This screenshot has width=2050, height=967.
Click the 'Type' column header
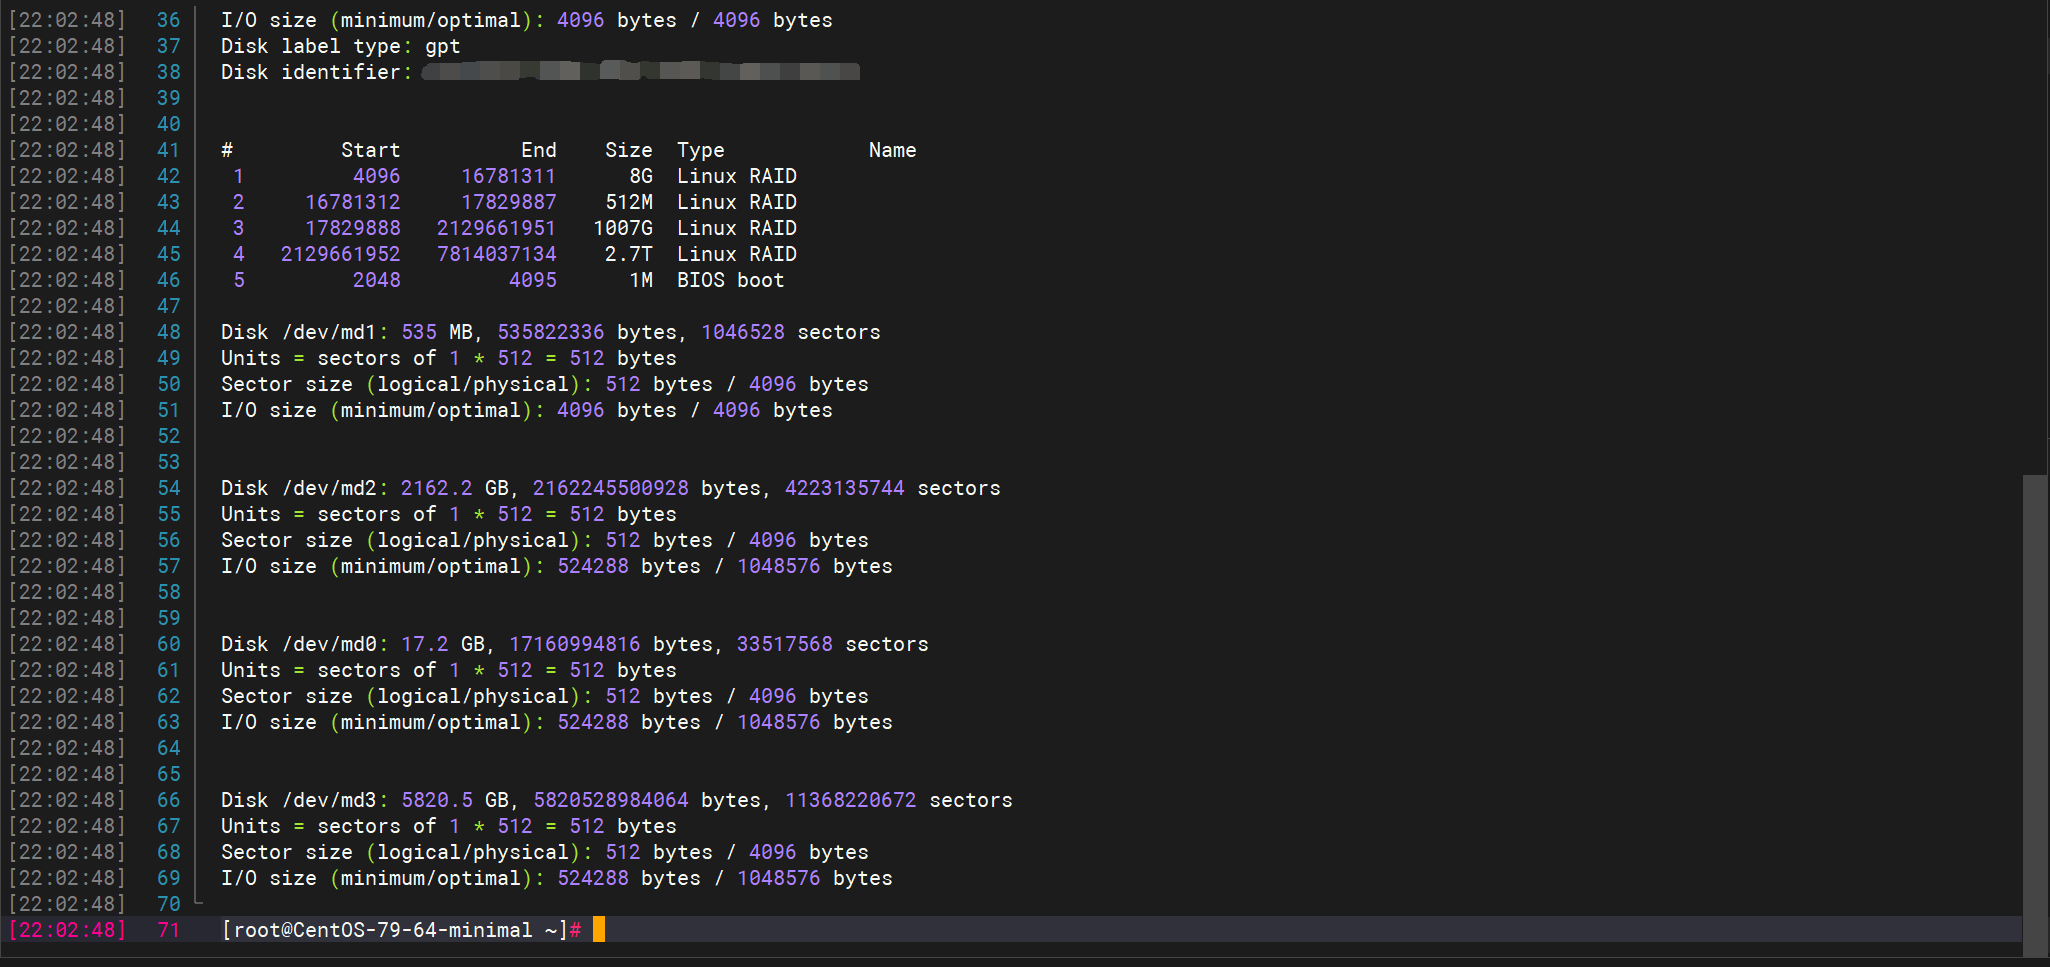point(701,150)
